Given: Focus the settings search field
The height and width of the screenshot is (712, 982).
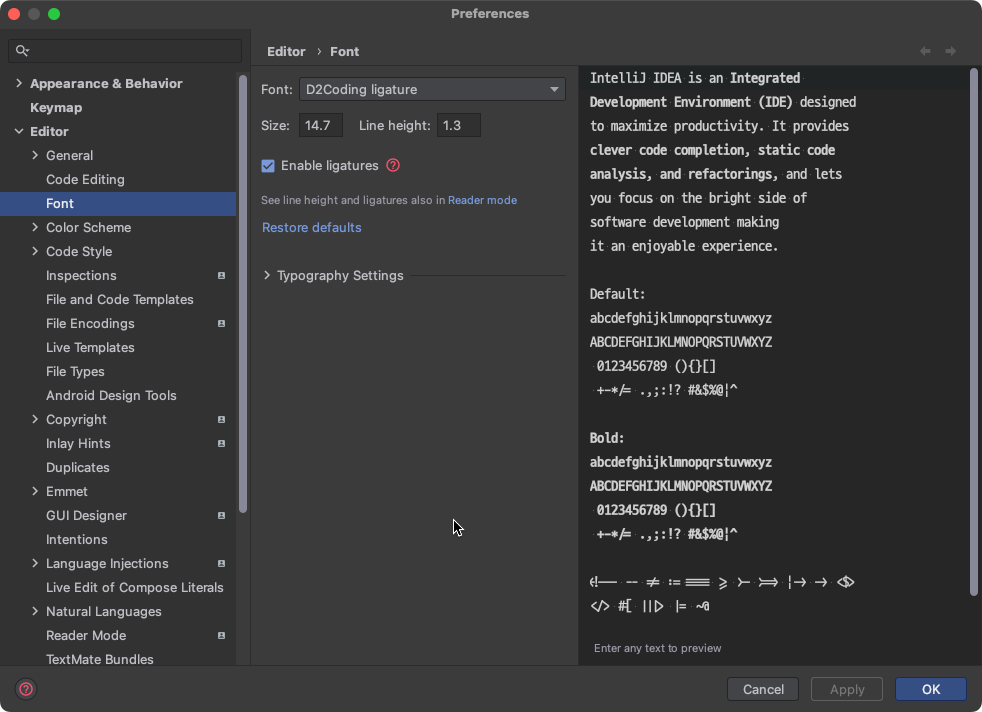Looking at the screenshot, I should pyautogui.click(x=125, y=51).
